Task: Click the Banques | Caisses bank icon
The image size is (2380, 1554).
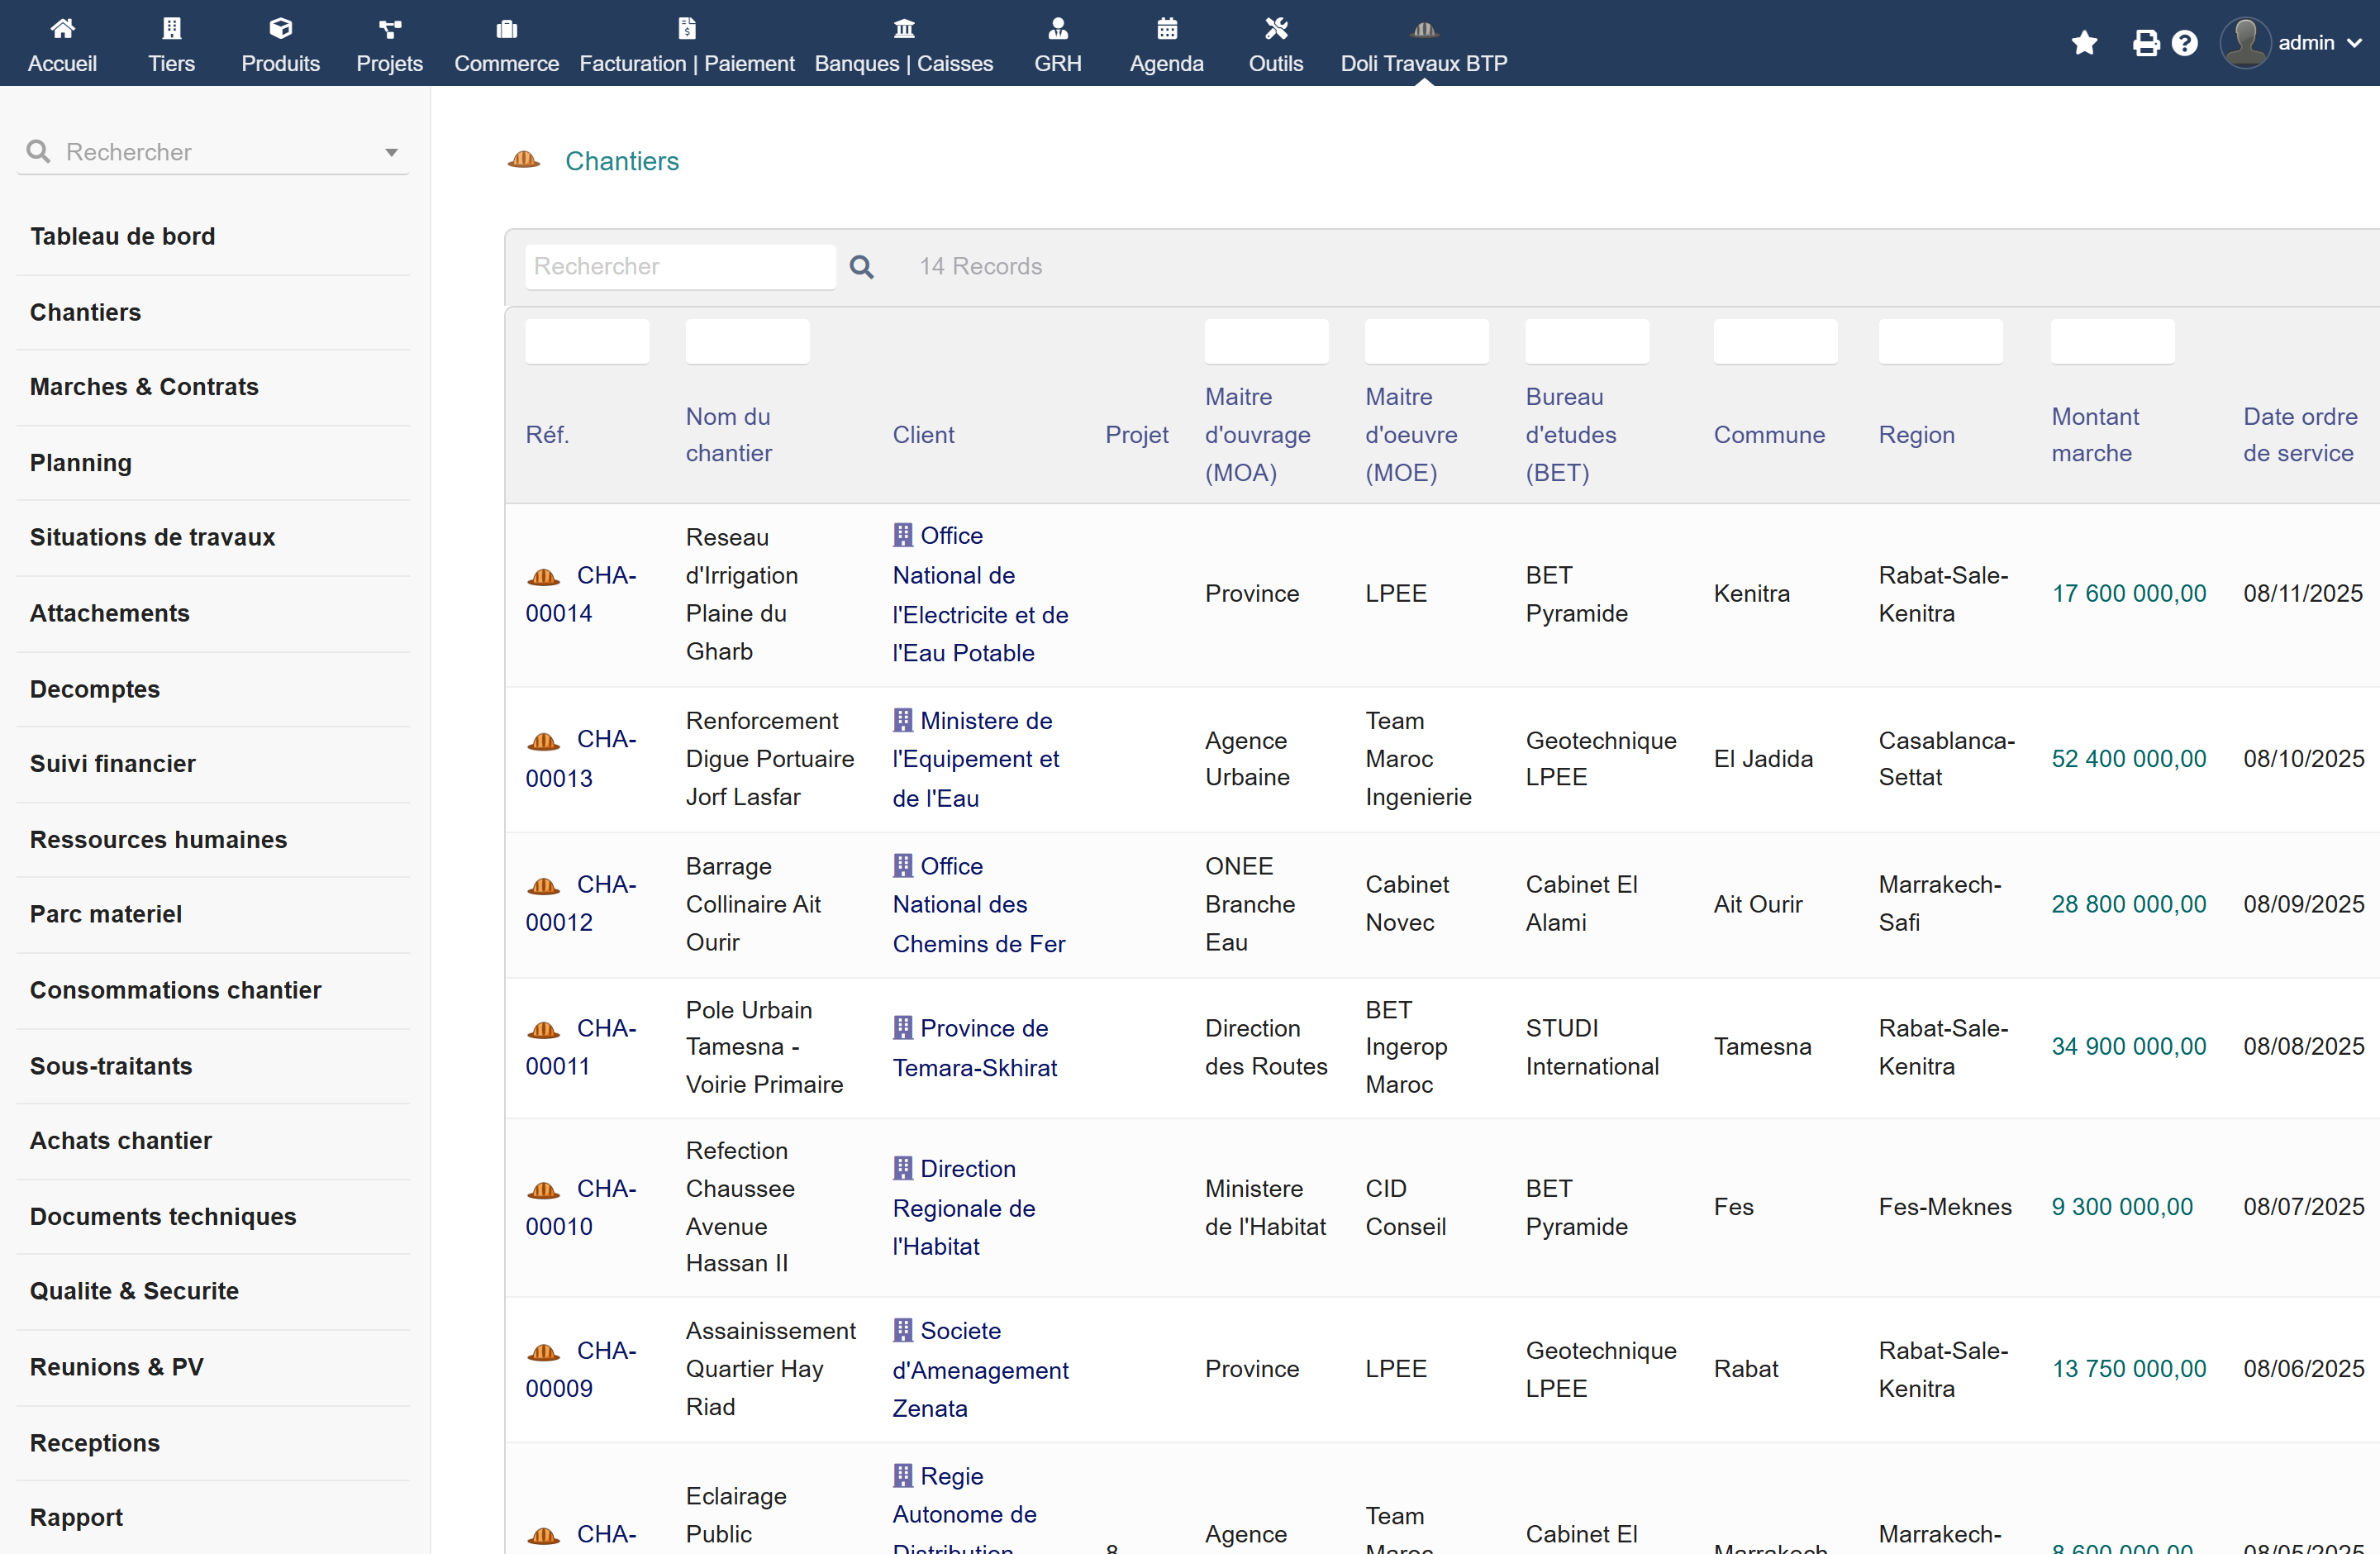Action: pos(904,28)
